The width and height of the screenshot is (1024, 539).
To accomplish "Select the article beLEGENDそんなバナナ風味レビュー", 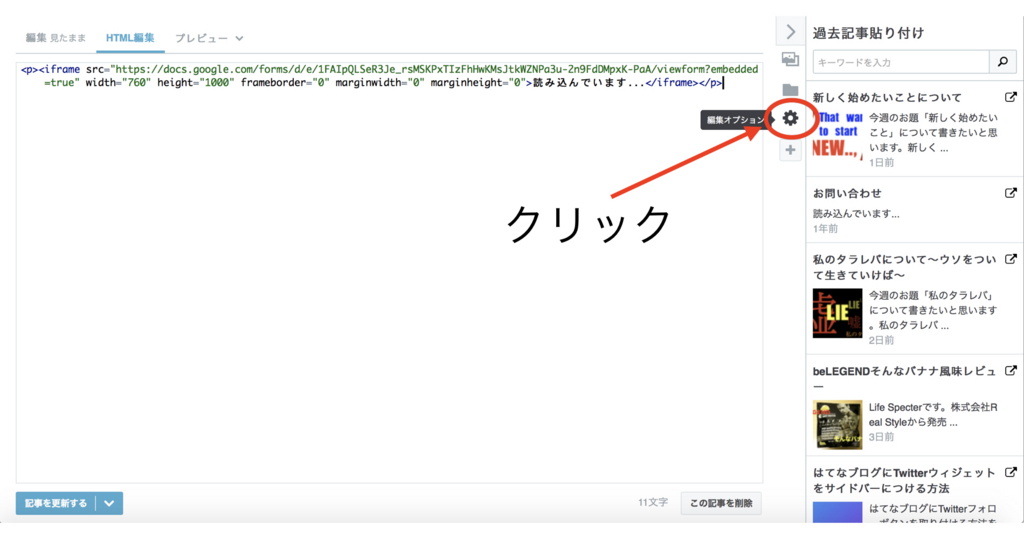I will tap(904, 378).
